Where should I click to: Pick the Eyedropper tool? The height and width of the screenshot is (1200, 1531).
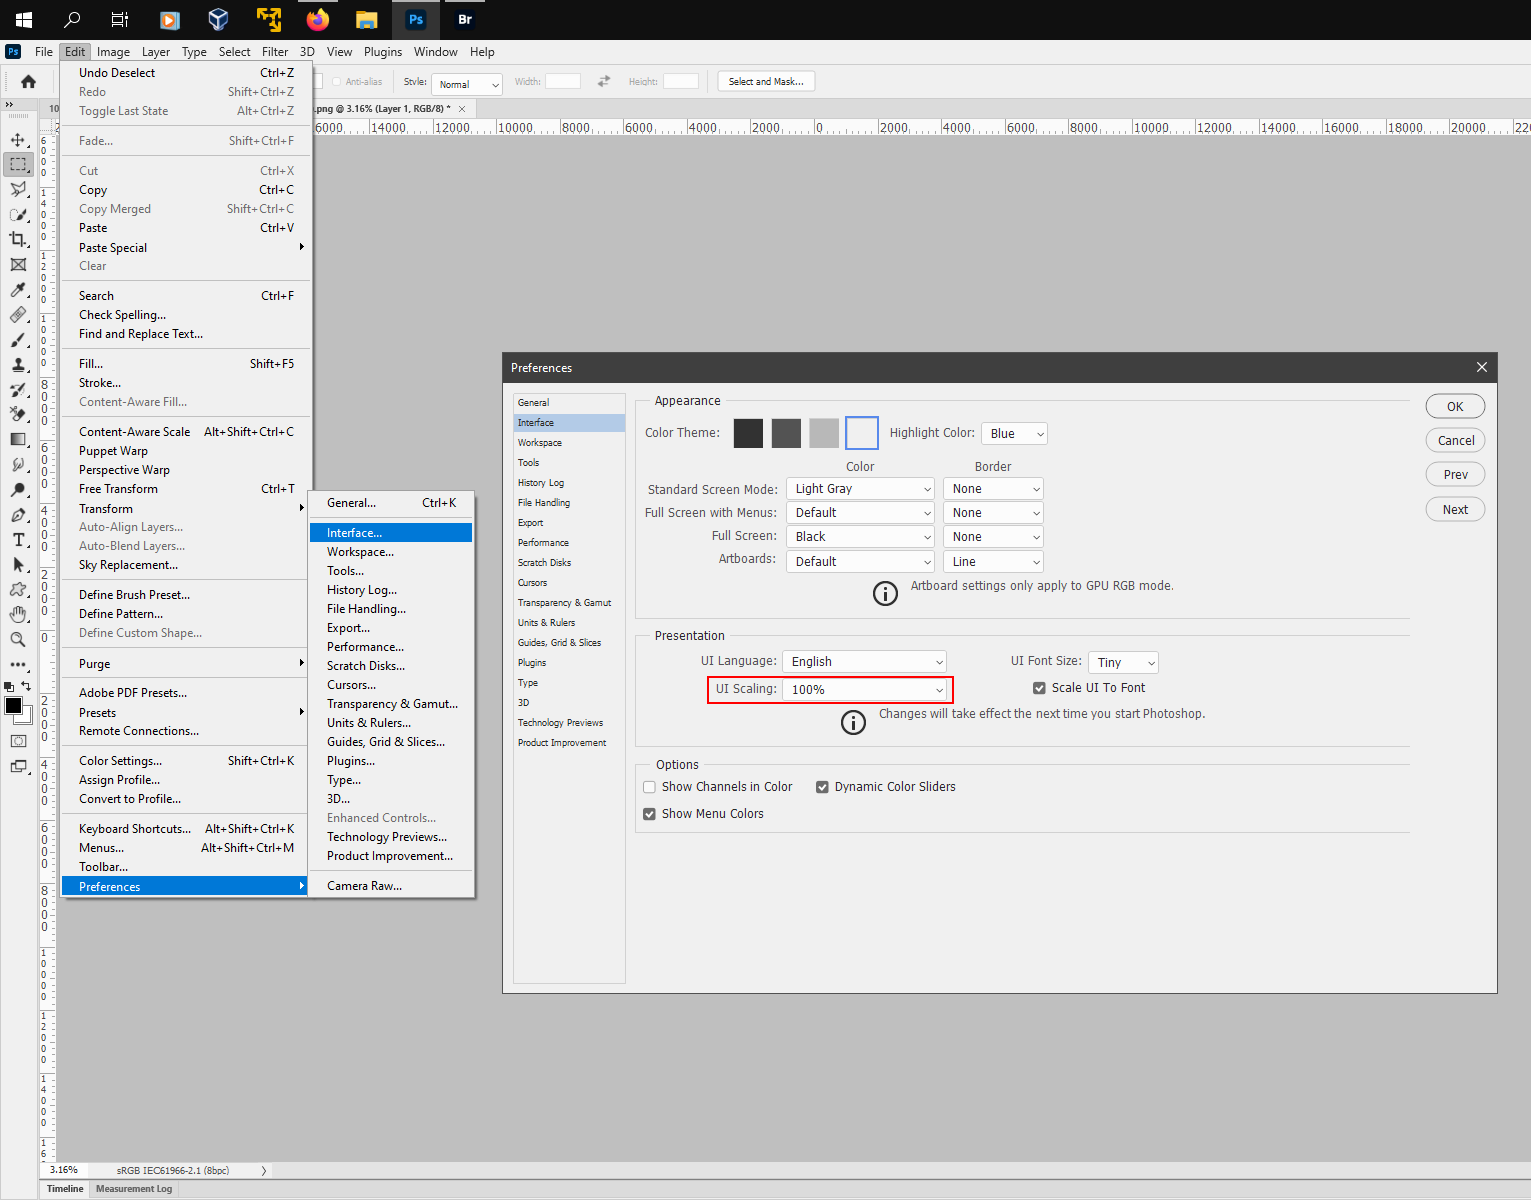(18, 290)
